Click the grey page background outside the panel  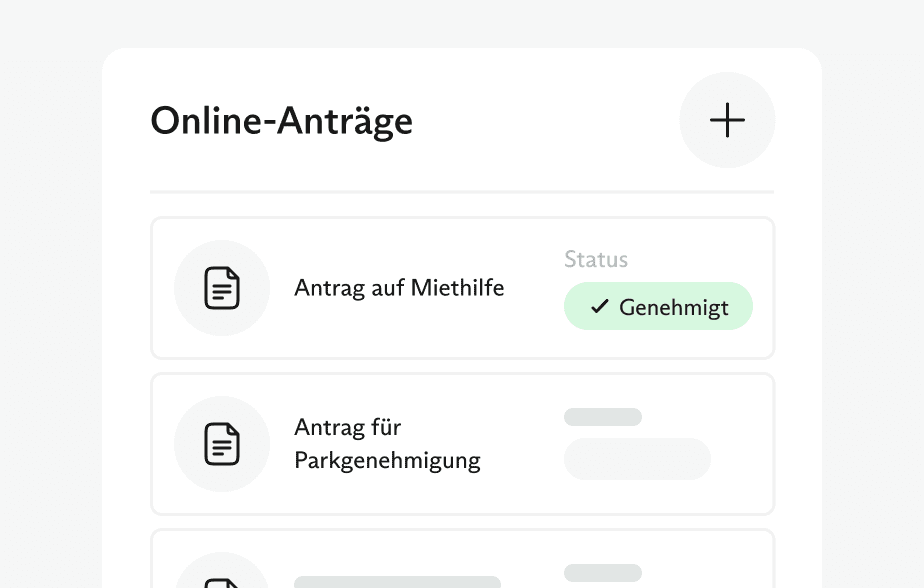click(50, 300)
